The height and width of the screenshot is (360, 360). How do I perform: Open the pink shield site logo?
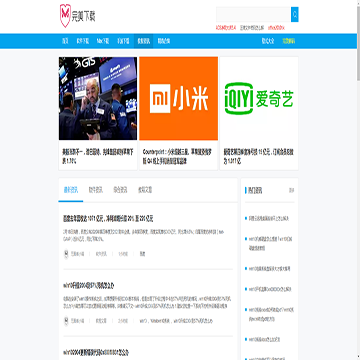coord(65,16)
